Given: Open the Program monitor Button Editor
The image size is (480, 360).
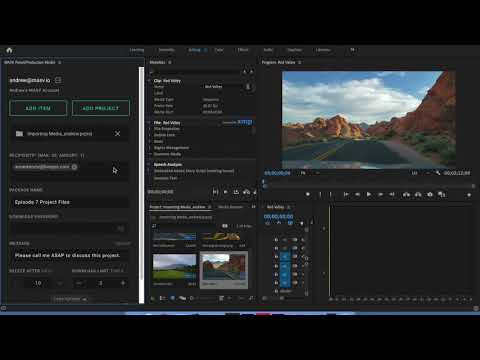Looking at the screenshot, I should click(469, 195).
